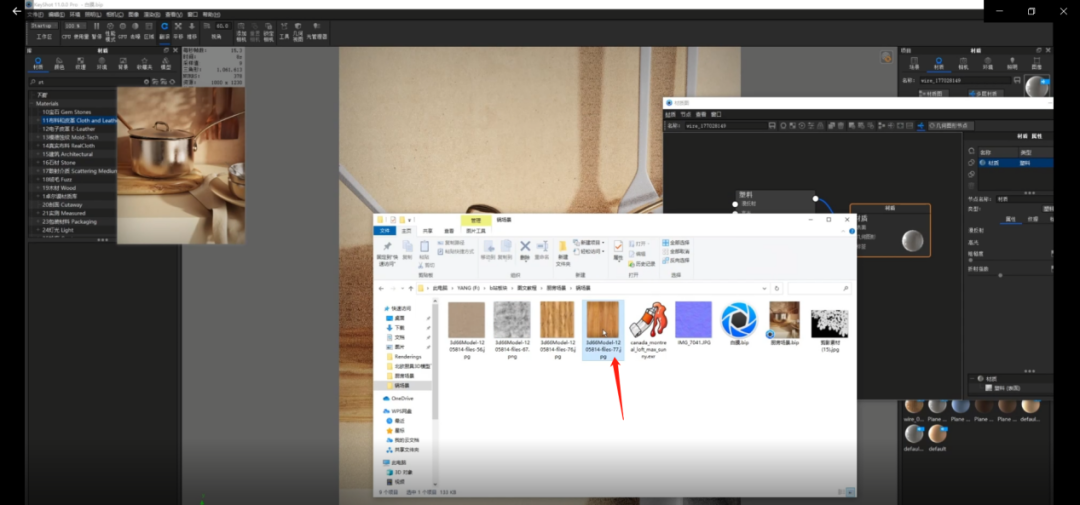1080x505 pixels.
Task: Expand the 13 Mold-Tech folder
Action: click(39, 137)
